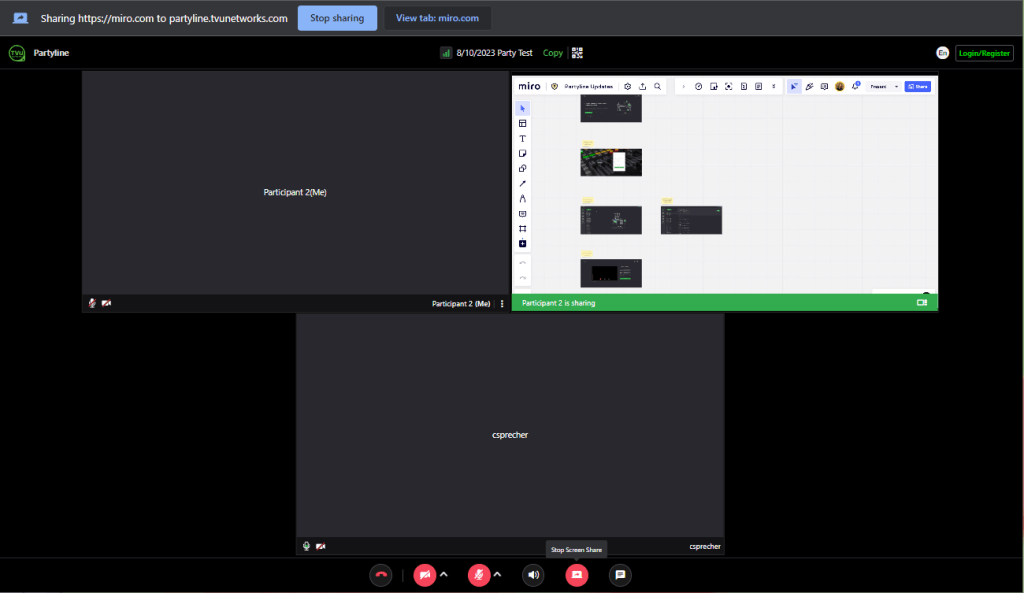Check the signal strength indicator
The image size is (1024, 593).
tap(446, 53)
